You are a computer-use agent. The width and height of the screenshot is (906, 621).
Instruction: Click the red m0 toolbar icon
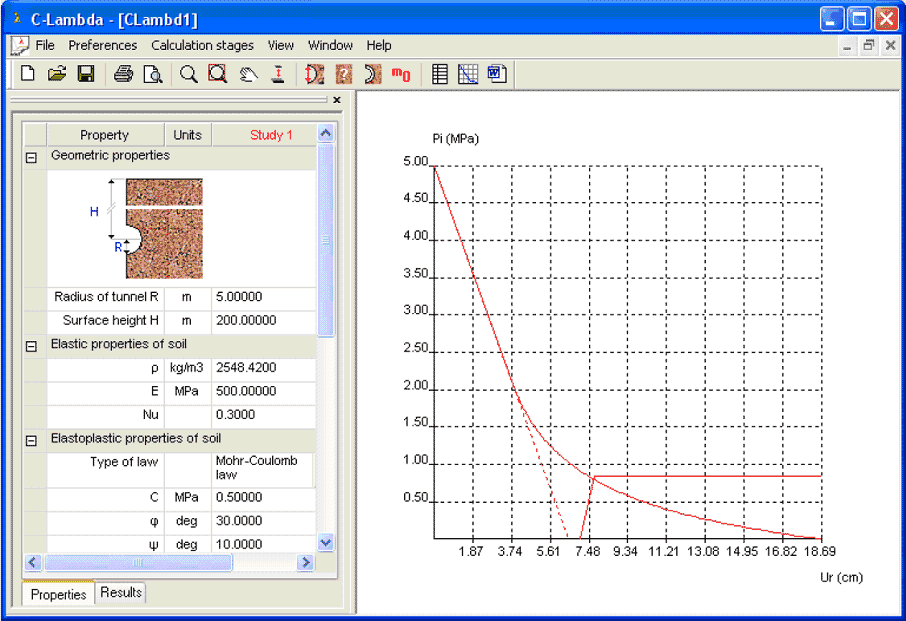(x=401, y=74)
